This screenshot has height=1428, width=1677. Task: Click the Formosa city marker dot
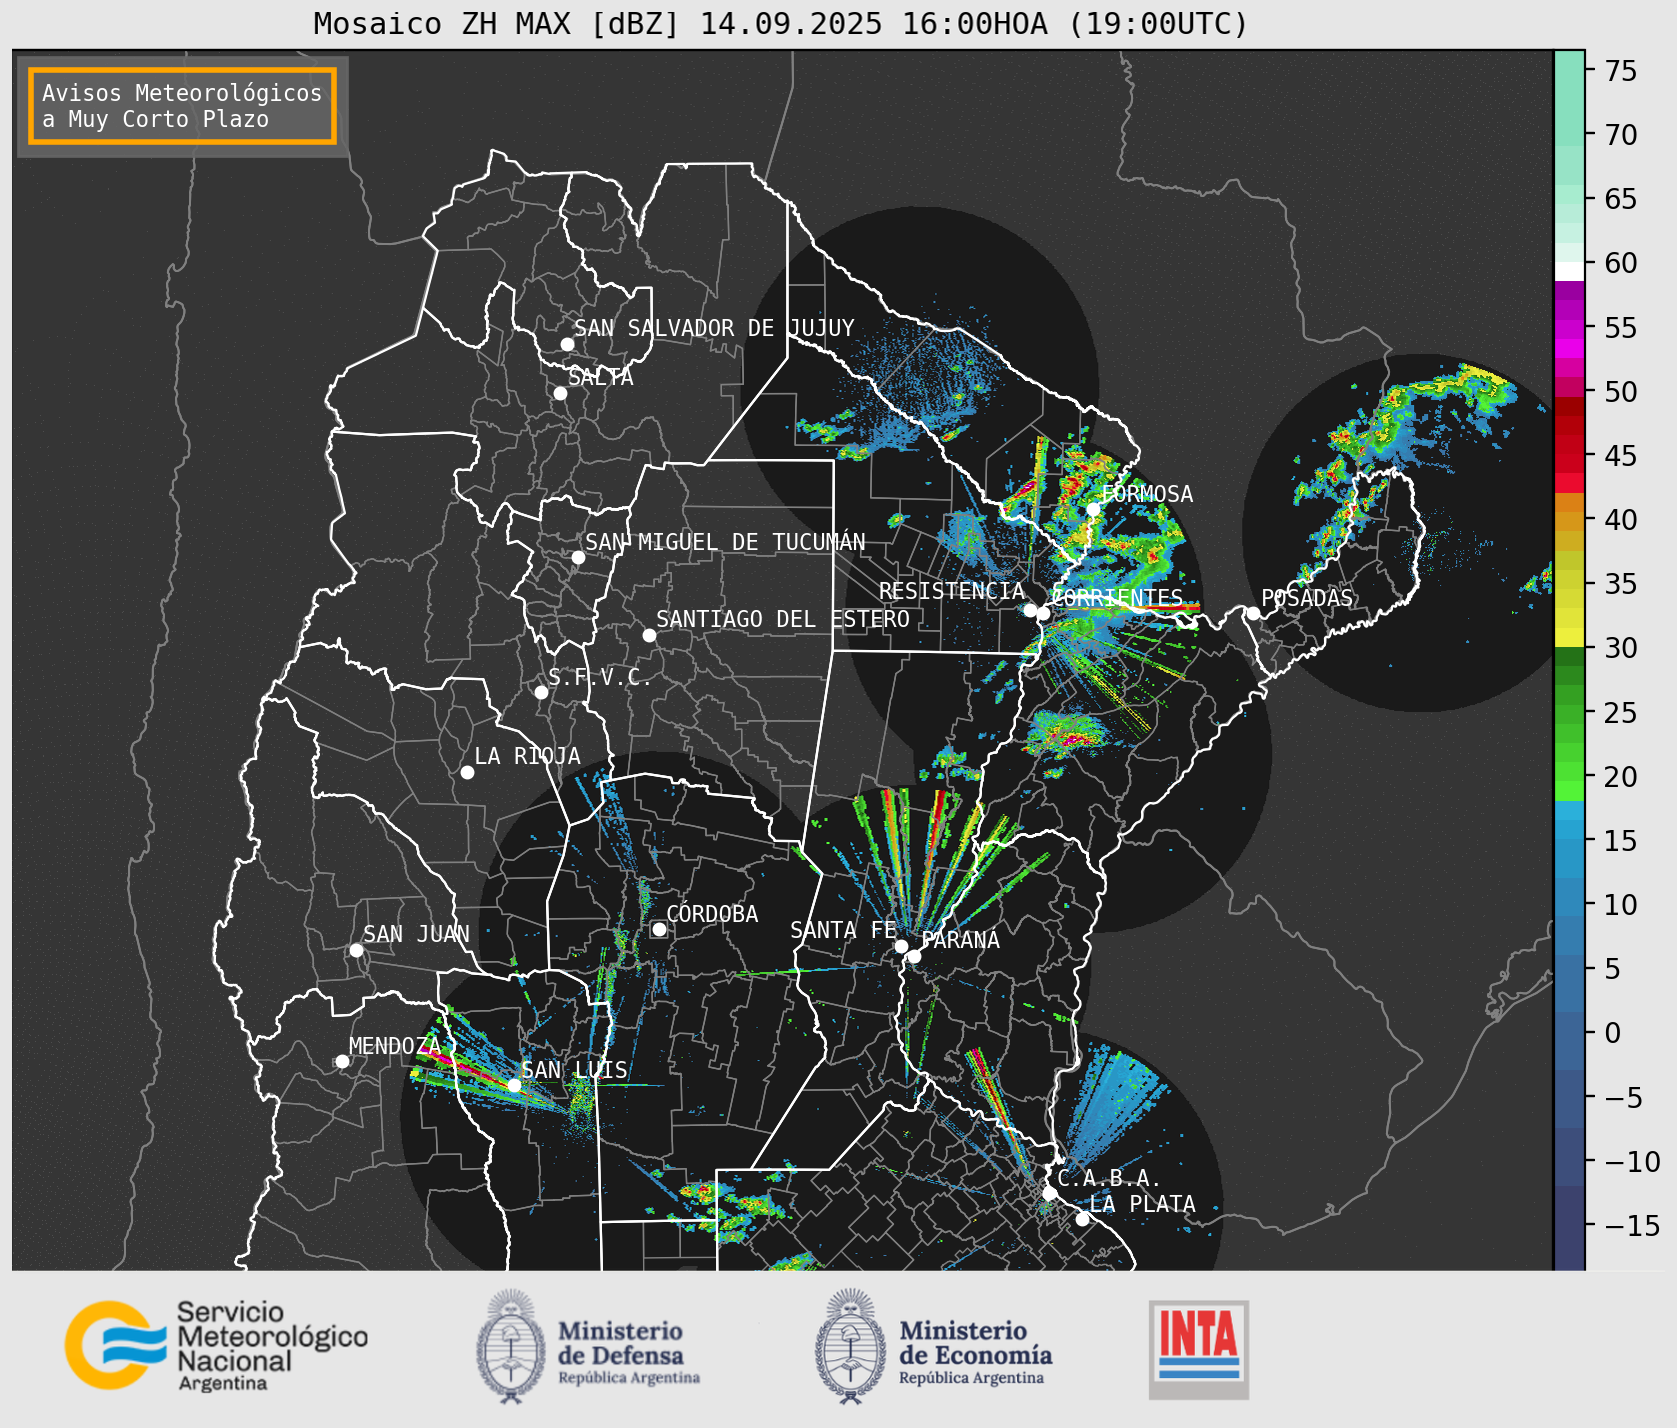pos(1093,509)
